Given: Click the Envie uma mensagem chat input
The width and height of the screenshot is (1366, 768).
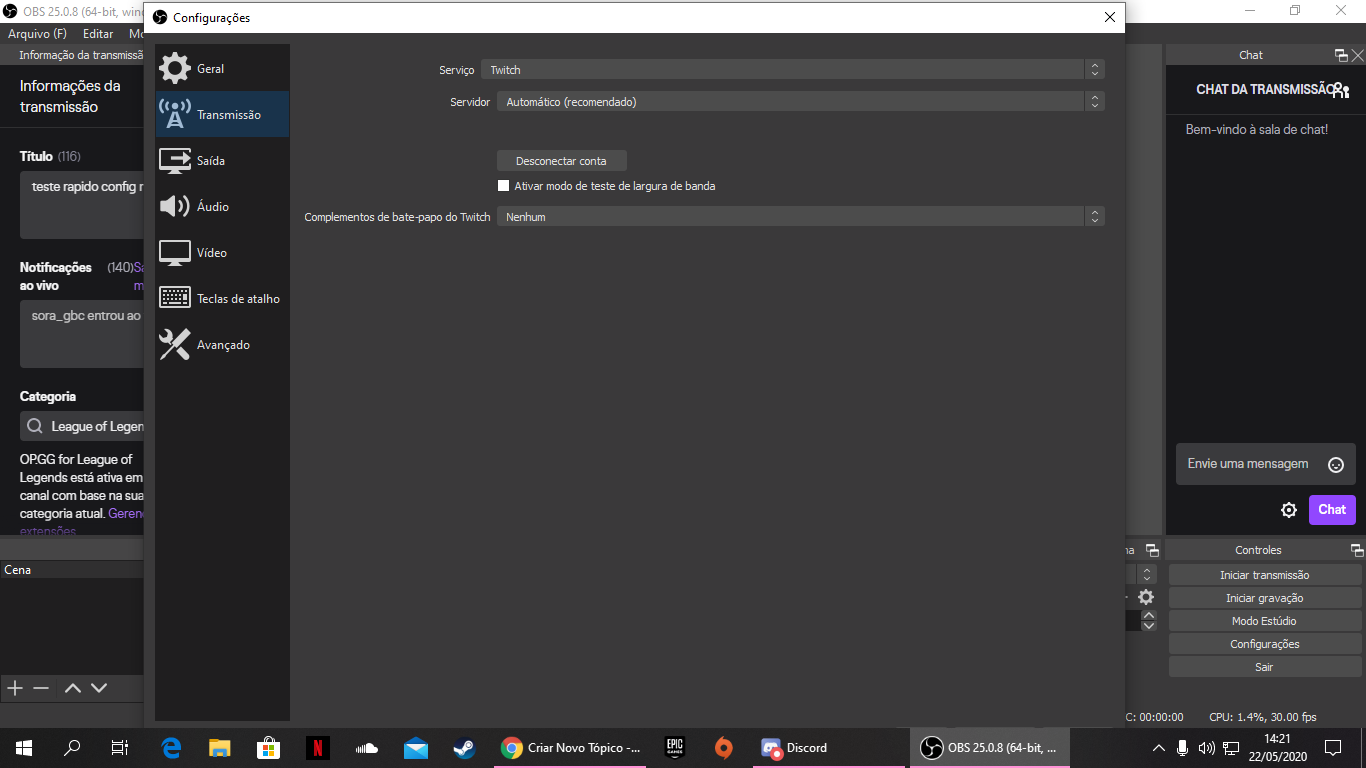Looking at the screenshot, I should click(1248, 464).
